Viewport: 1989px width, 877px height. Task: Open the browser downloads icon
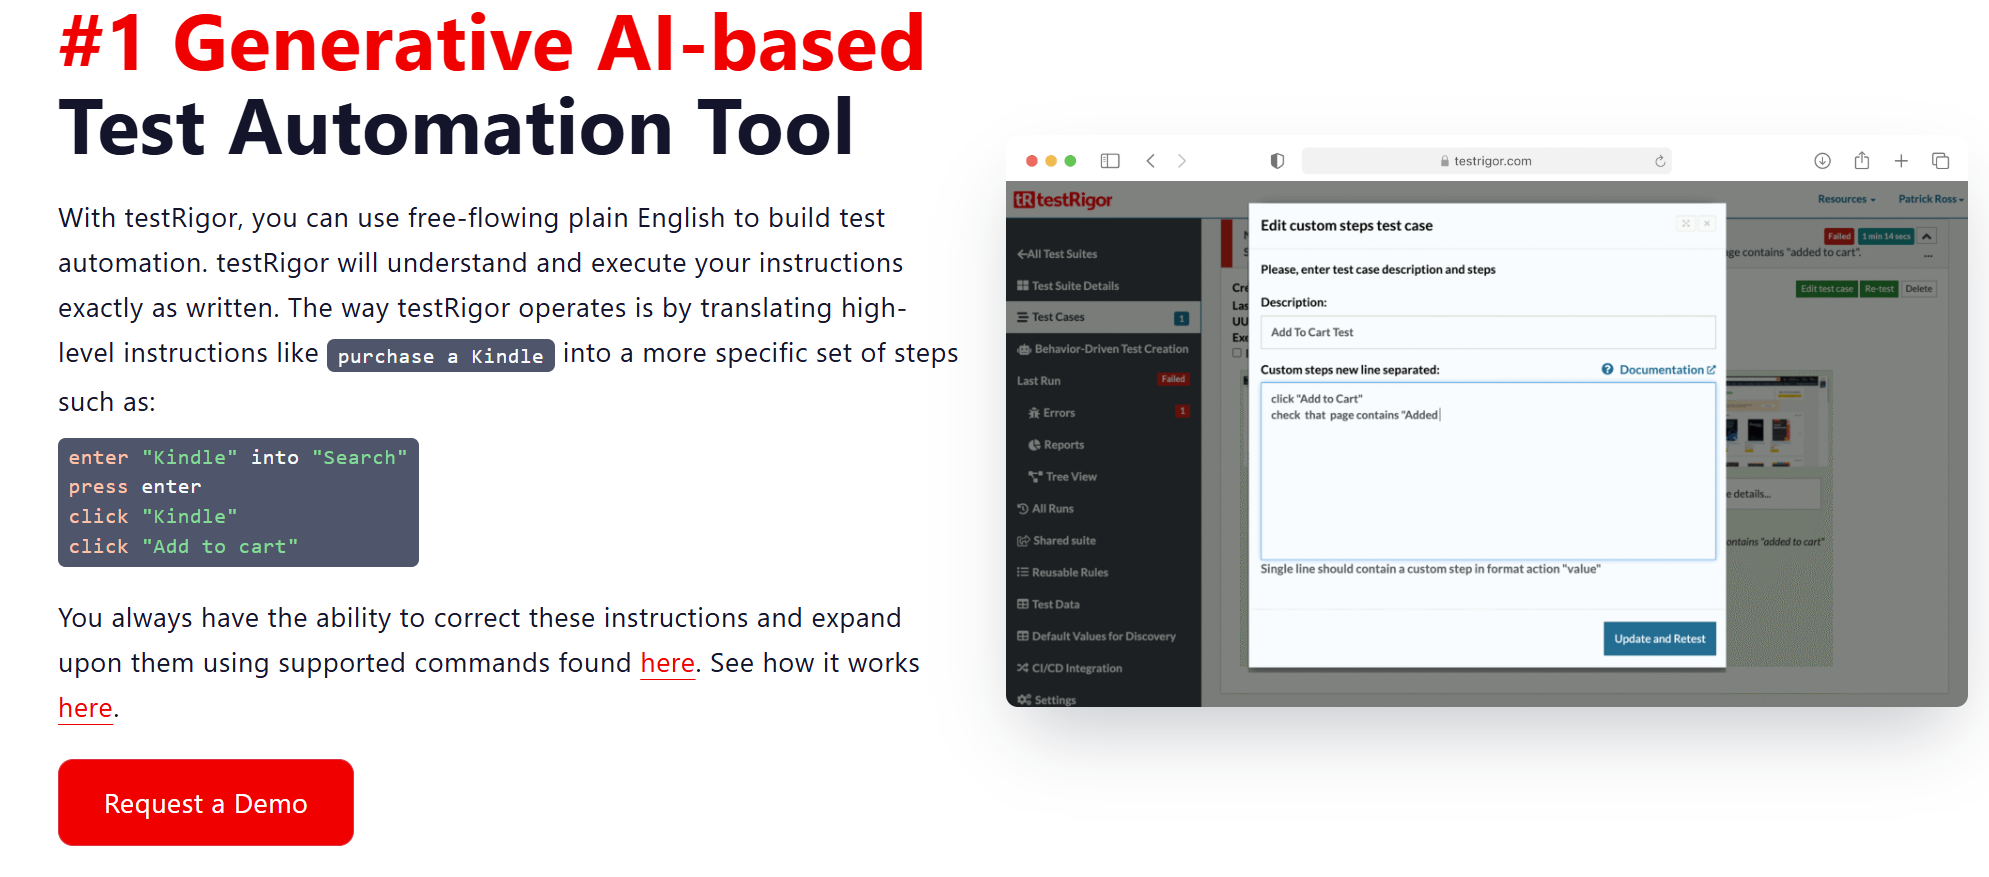point(1822,161)
